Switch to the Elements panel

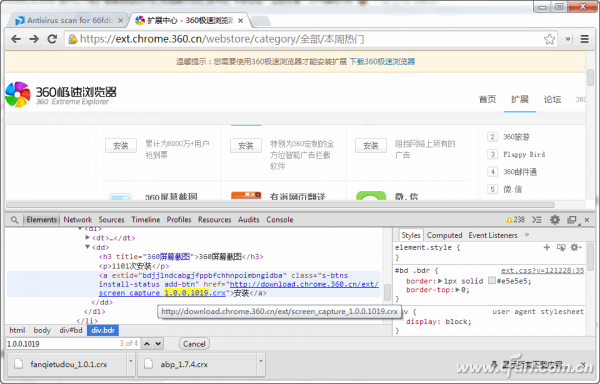pos(41,220)
